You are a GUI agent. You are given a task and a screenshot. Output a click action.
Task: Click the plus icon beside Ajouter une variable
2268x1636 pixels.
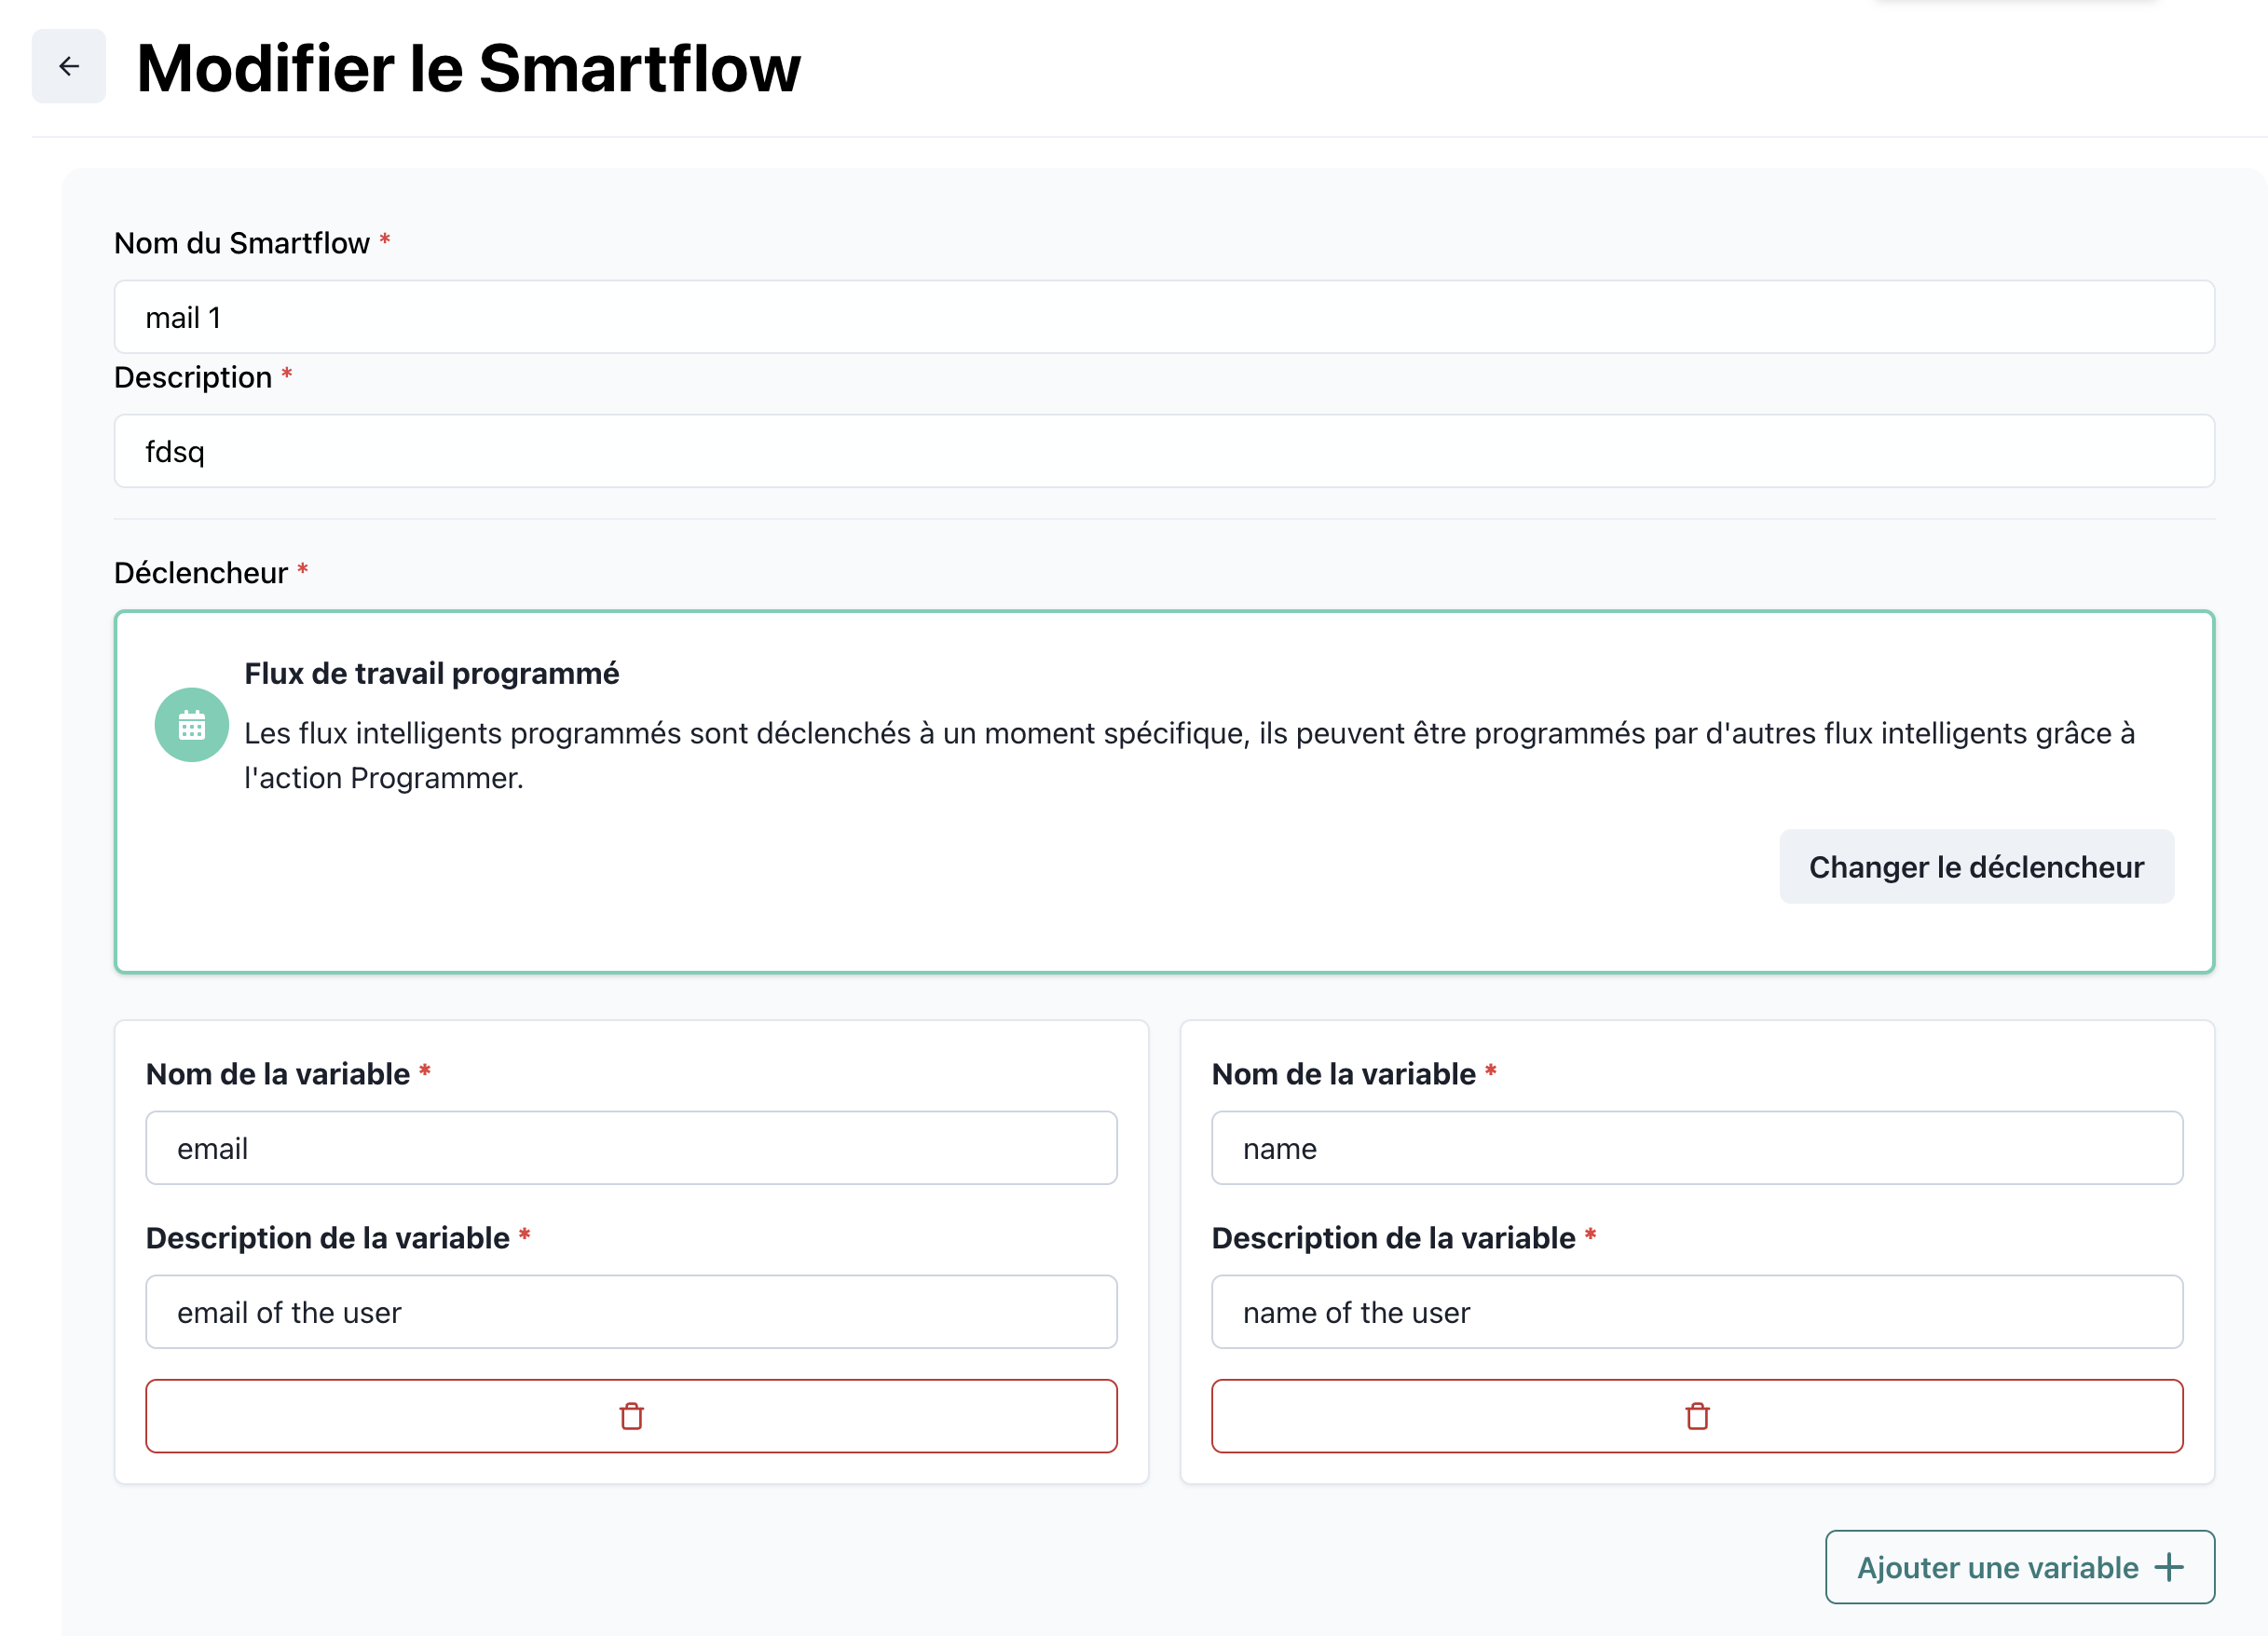2168,1567
